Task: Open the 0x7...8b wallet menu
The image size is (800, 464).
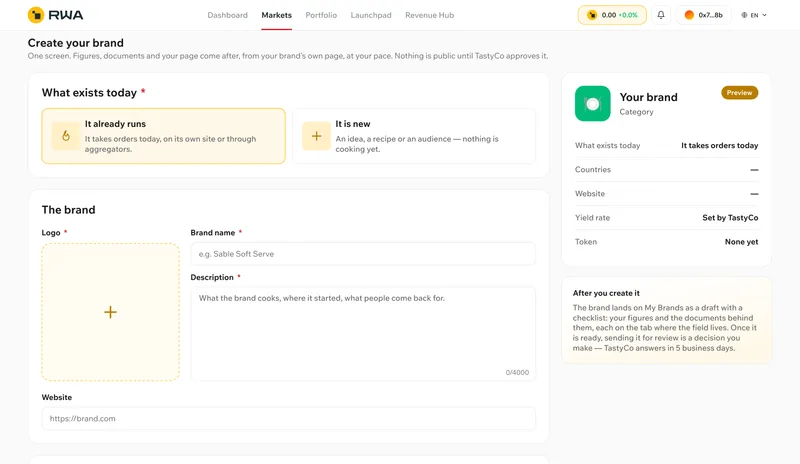Action: 704,15
